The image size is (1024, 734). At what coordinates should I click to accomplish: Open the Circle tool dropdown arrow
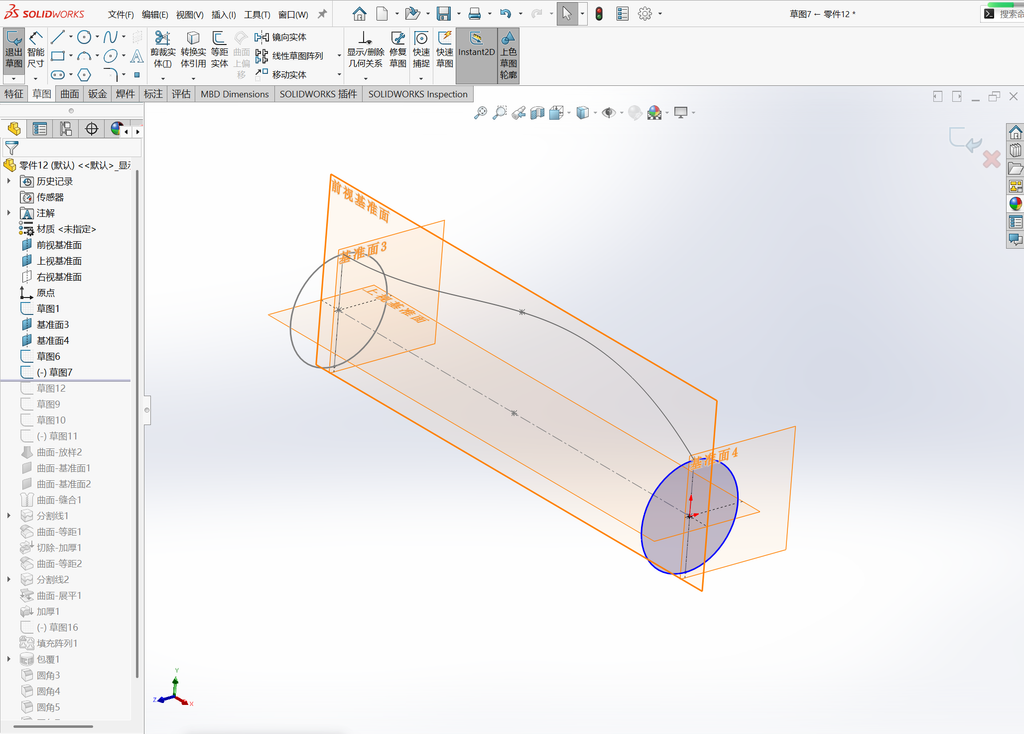[x=97, y=37]
